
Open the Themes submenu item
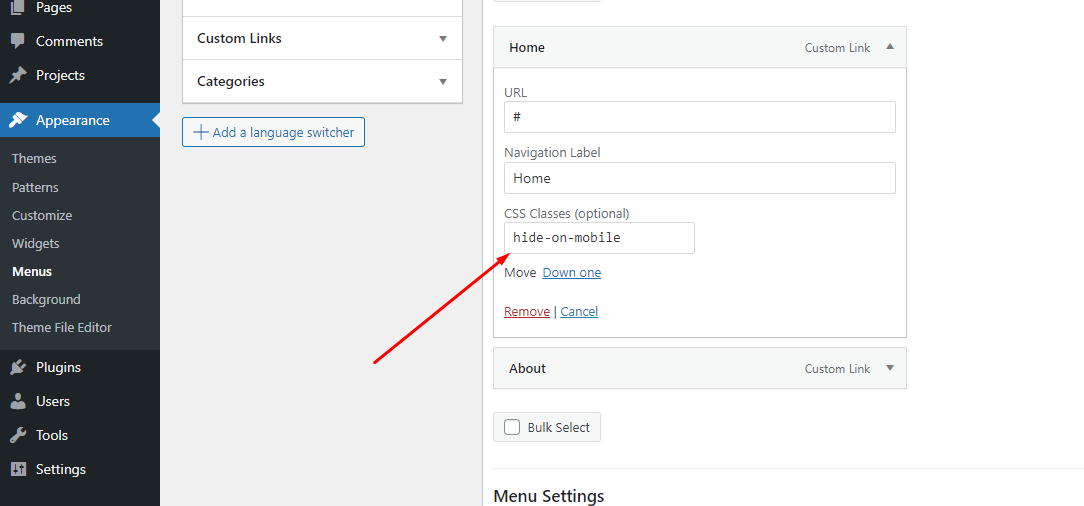coord(35,158)
